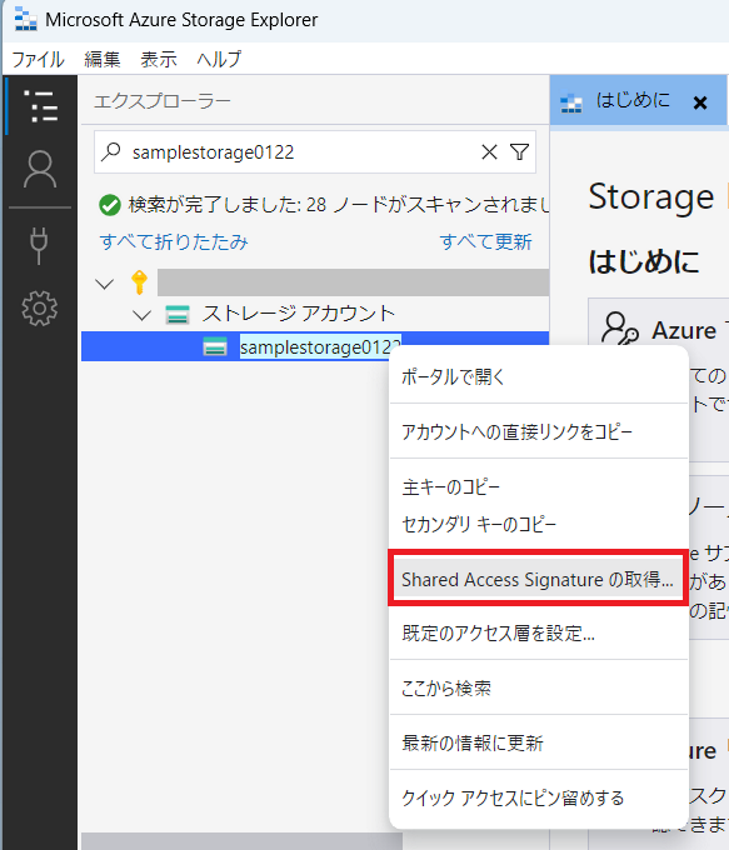Choose セカンダリ キーのコピー
Viewport: 729px width, 850px height.
539,524
